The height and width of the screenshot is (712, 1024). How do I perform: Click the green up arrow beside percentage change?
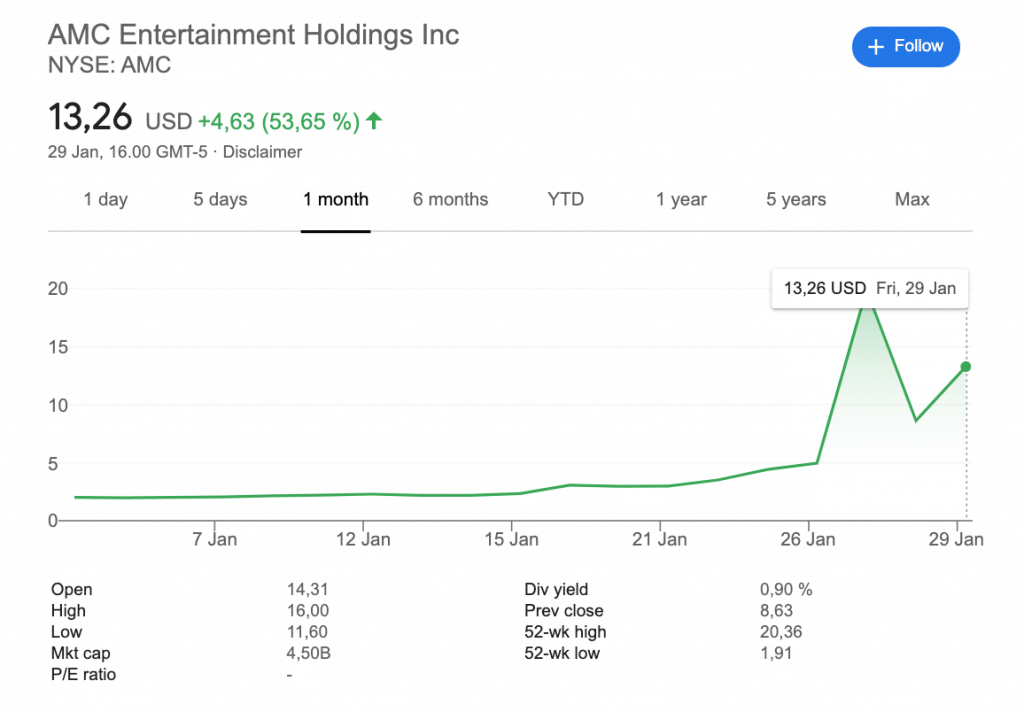[374, 121]
